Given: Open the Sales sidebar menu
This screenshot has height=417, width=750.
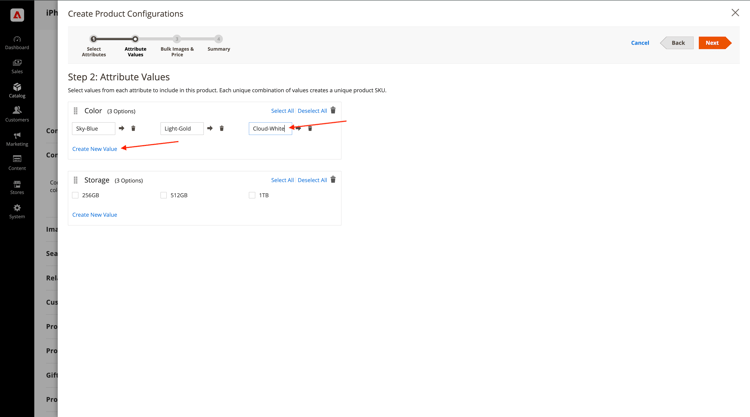Looking at the screenshot, I should [x=17, y=66].
